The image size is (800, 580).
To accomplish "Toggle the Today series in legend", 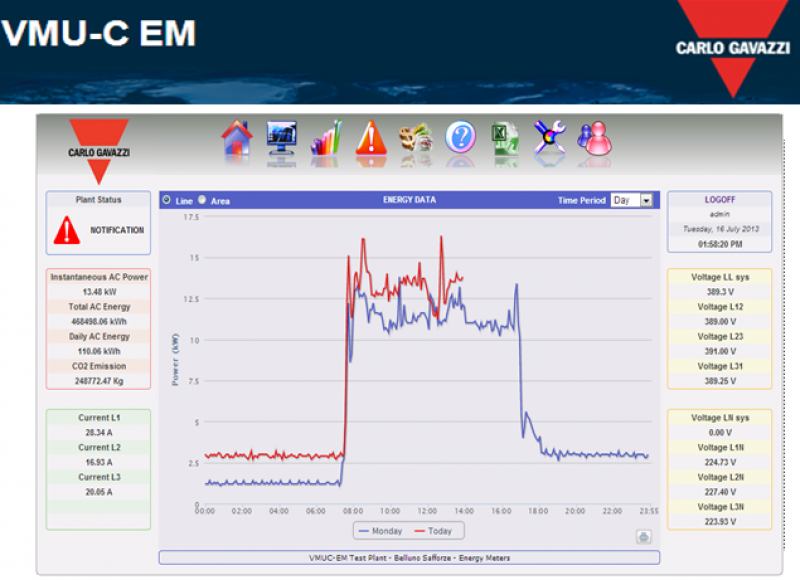I will 433,531.
